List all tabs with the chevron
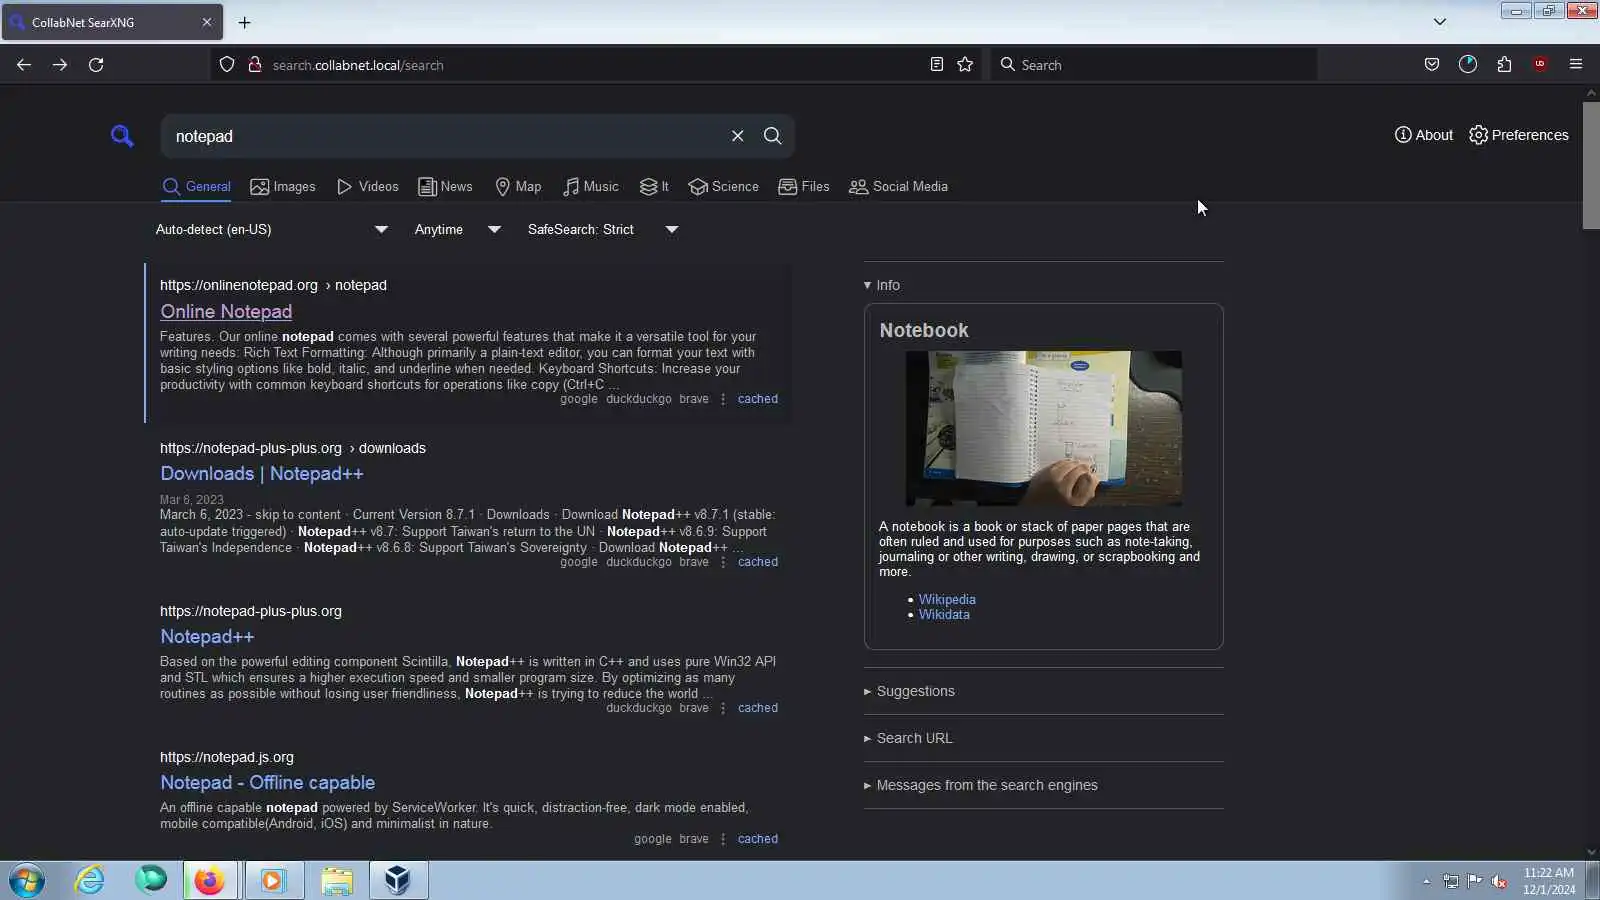This screenshot has width=1600, height=900. (1440, 22)
